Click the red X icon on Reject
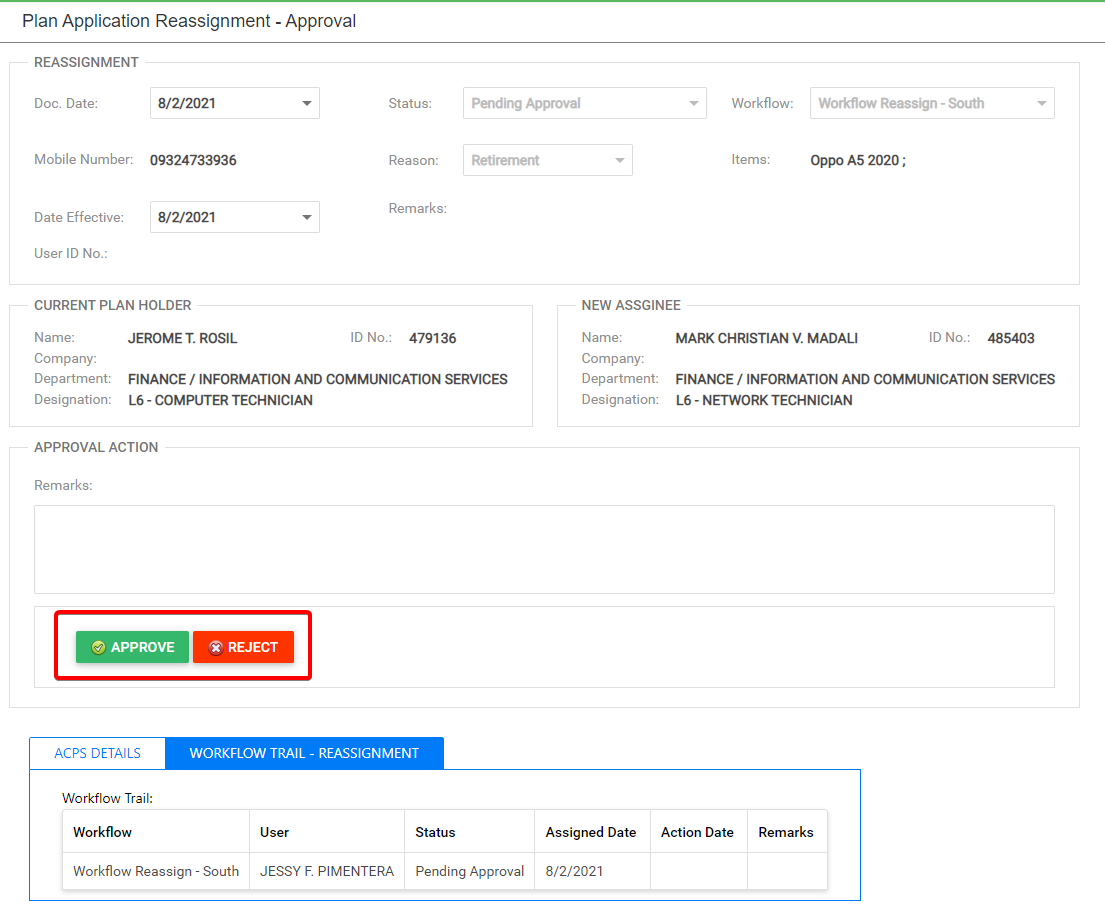Viewport: 1105px width, 907px height. coord(215,648)
